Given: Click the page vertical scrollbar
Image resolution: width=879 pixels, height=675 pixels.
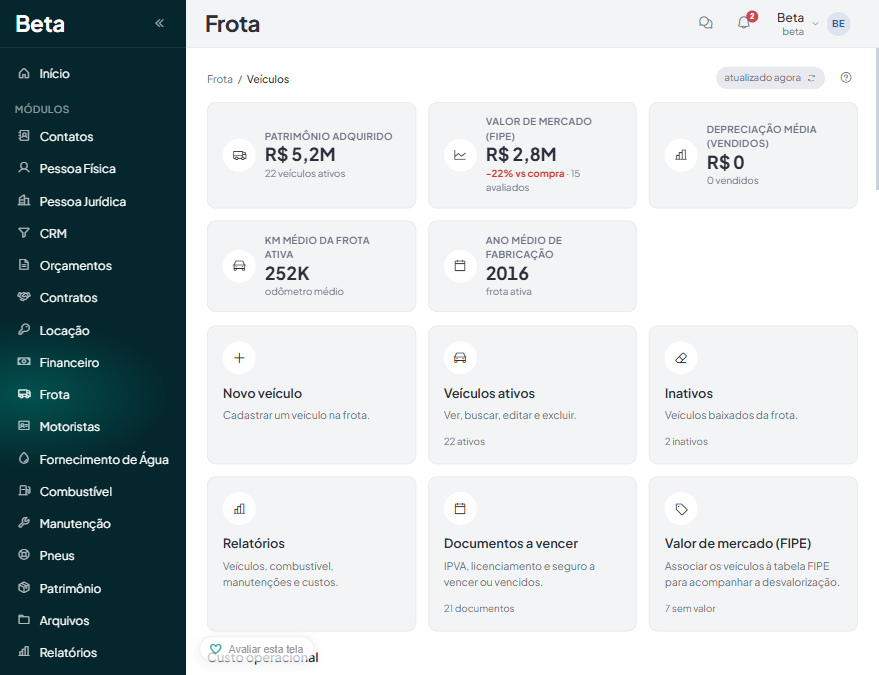Looking at the screenshot, I should 876,118.
